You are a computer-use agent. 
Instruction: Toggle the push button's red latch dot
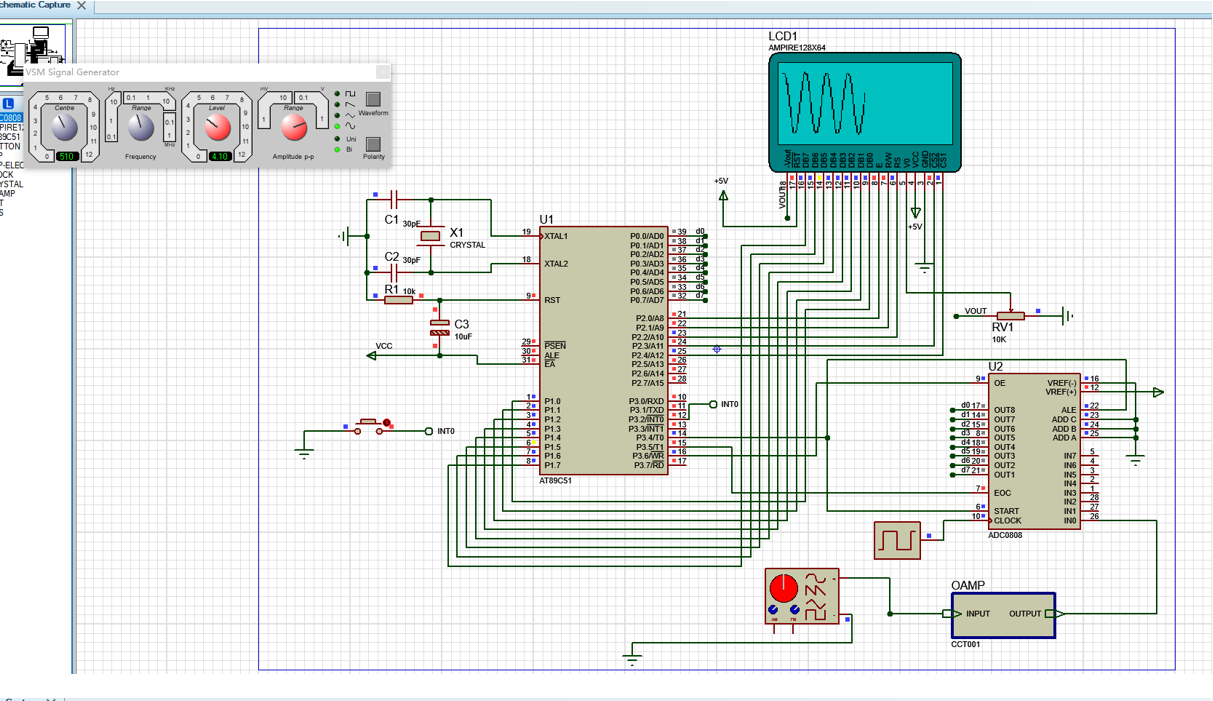coord(387,424)
